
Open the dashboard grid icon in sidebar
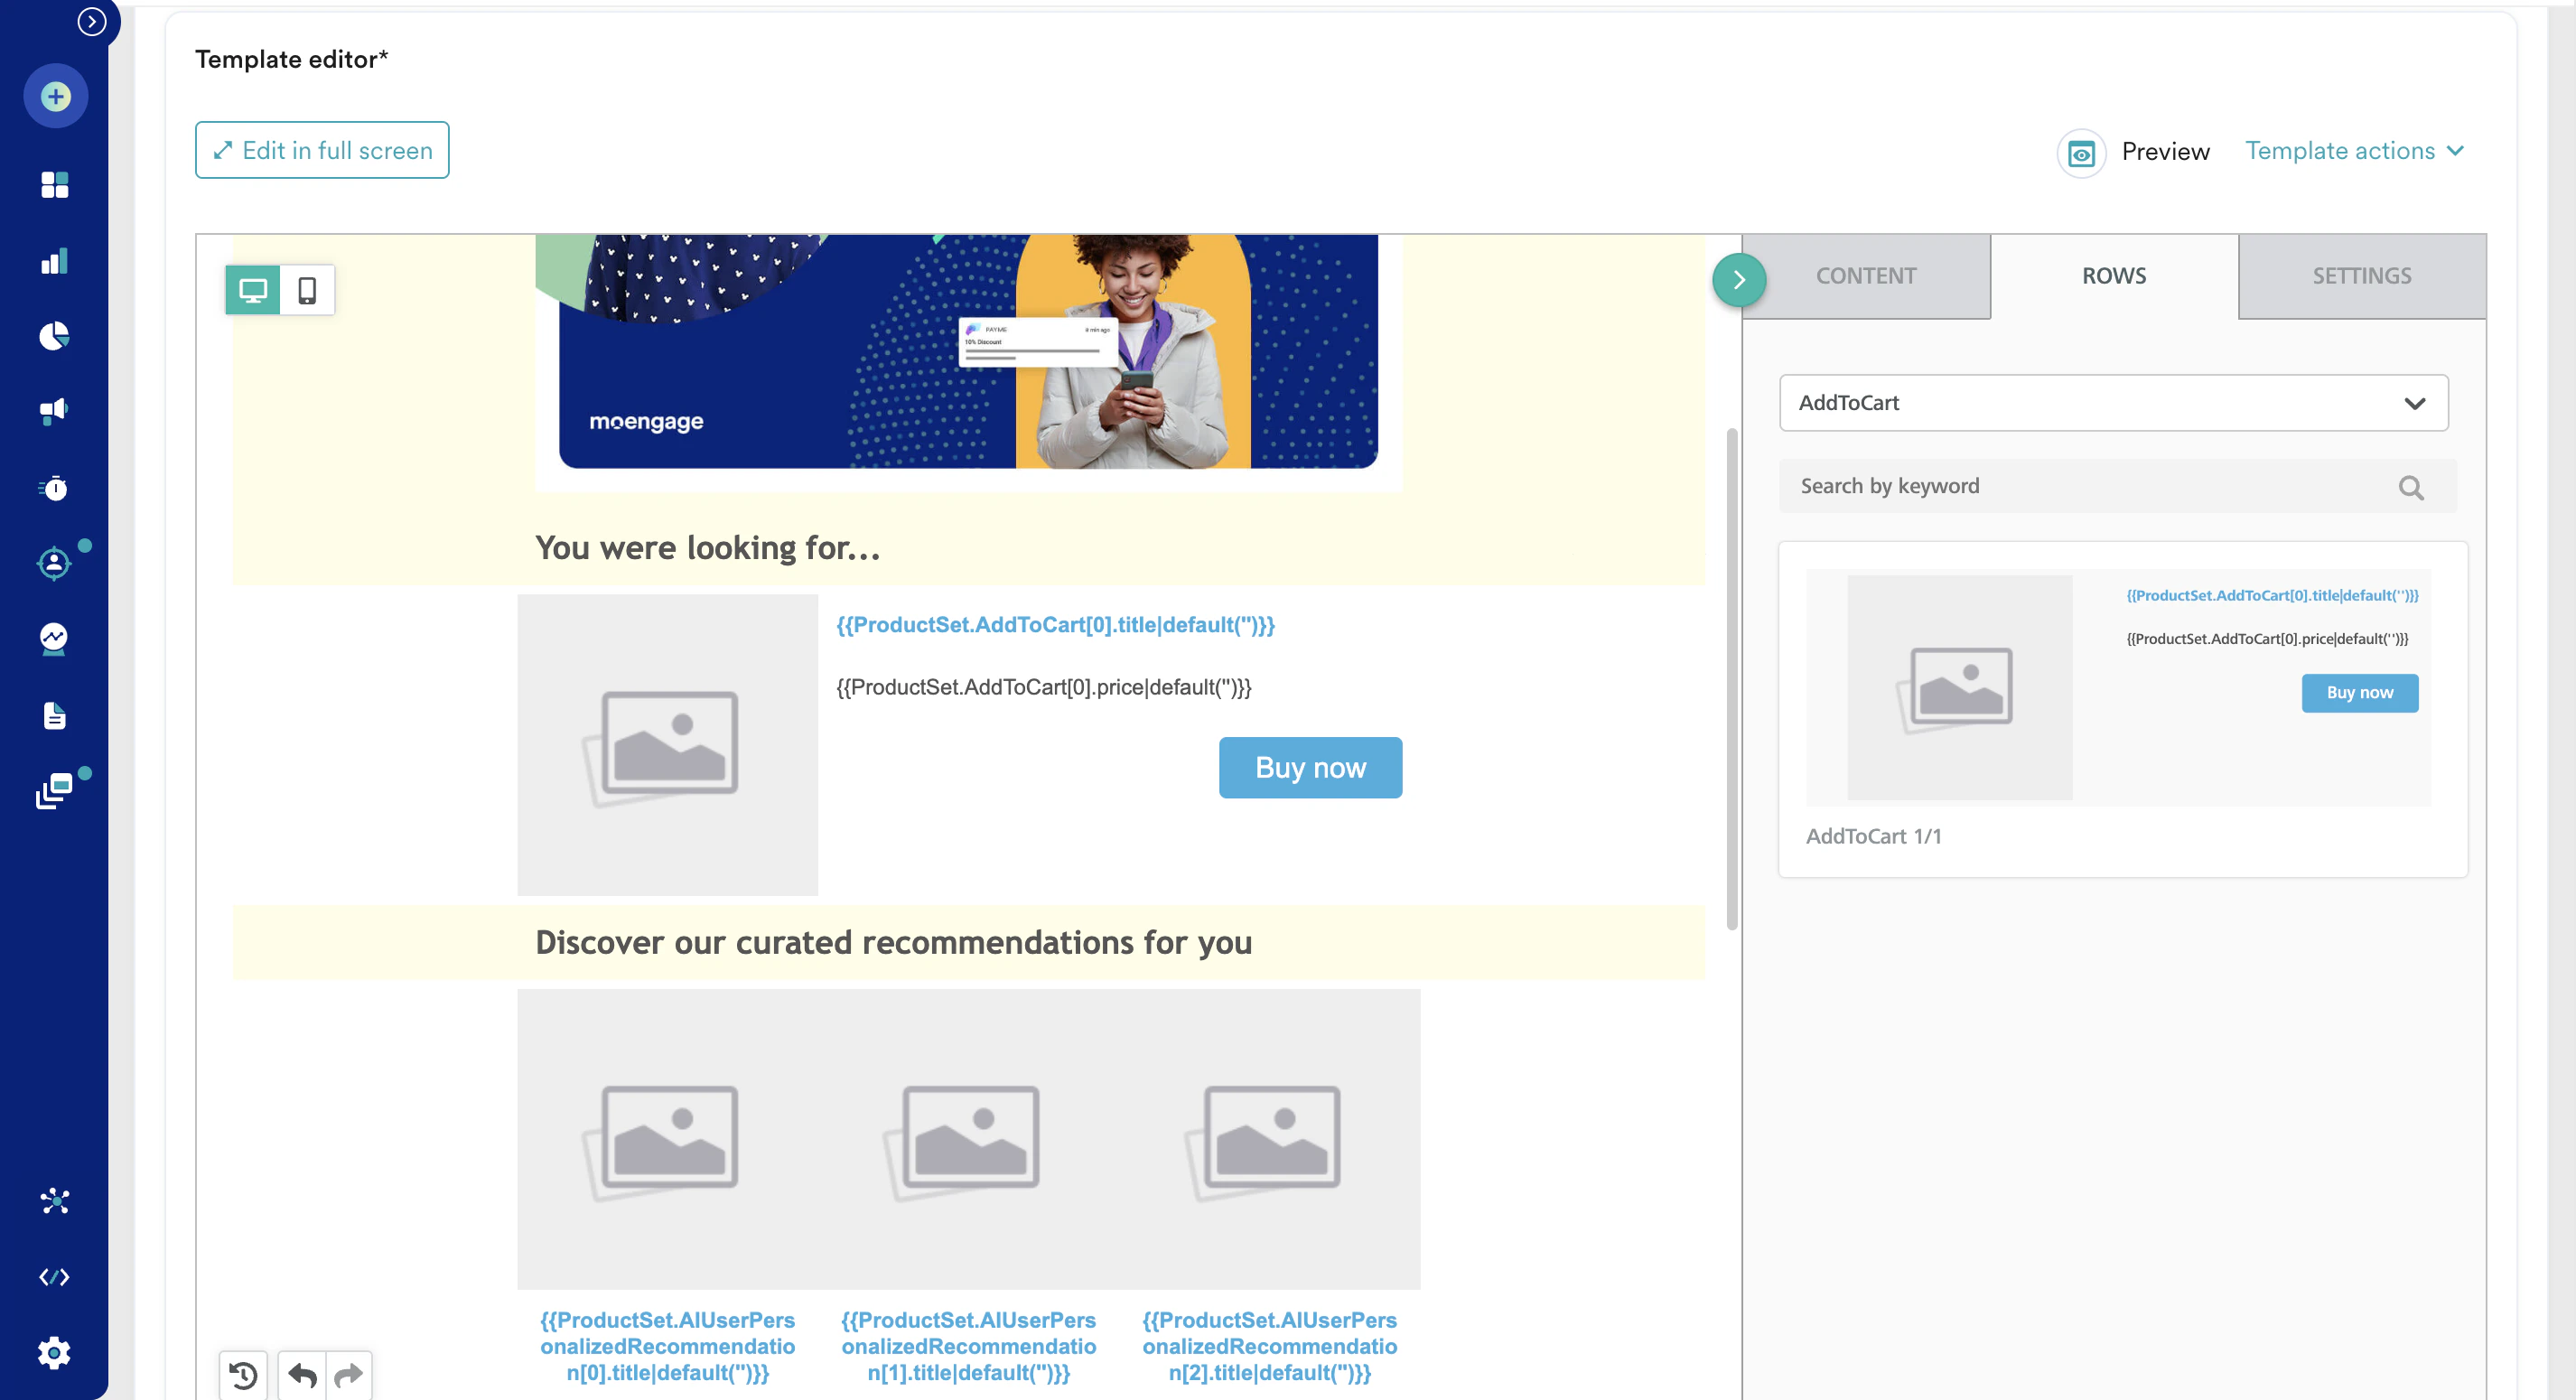(54, 185)
